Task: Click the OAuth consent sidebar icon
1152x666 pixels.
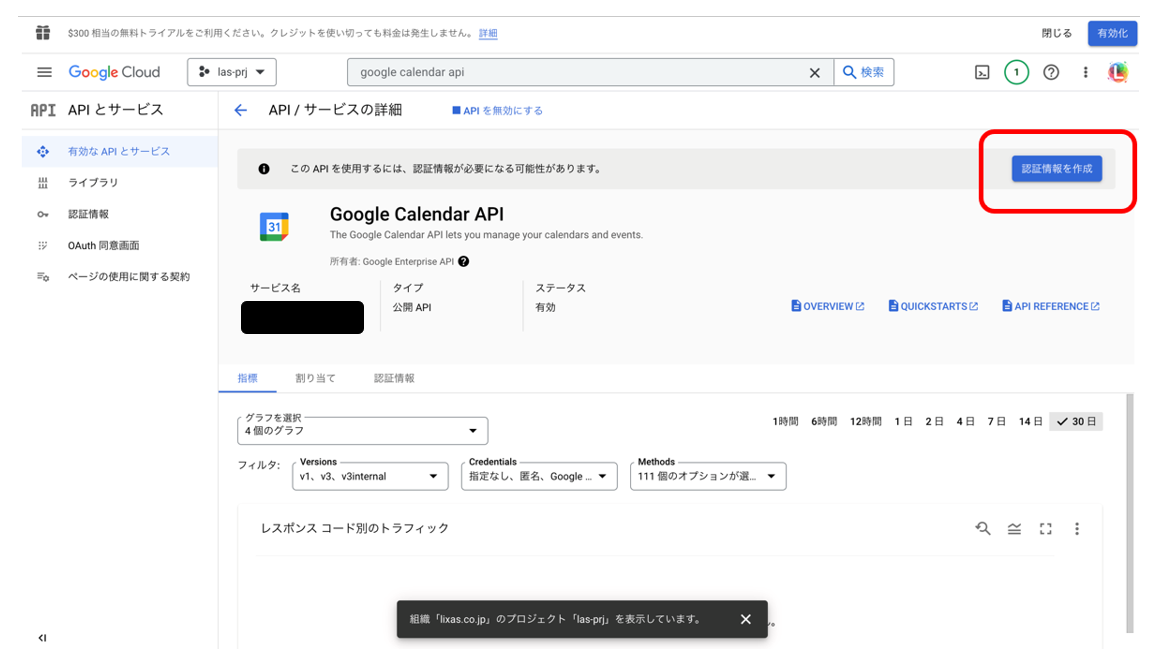Action: [x=43, y=246]
